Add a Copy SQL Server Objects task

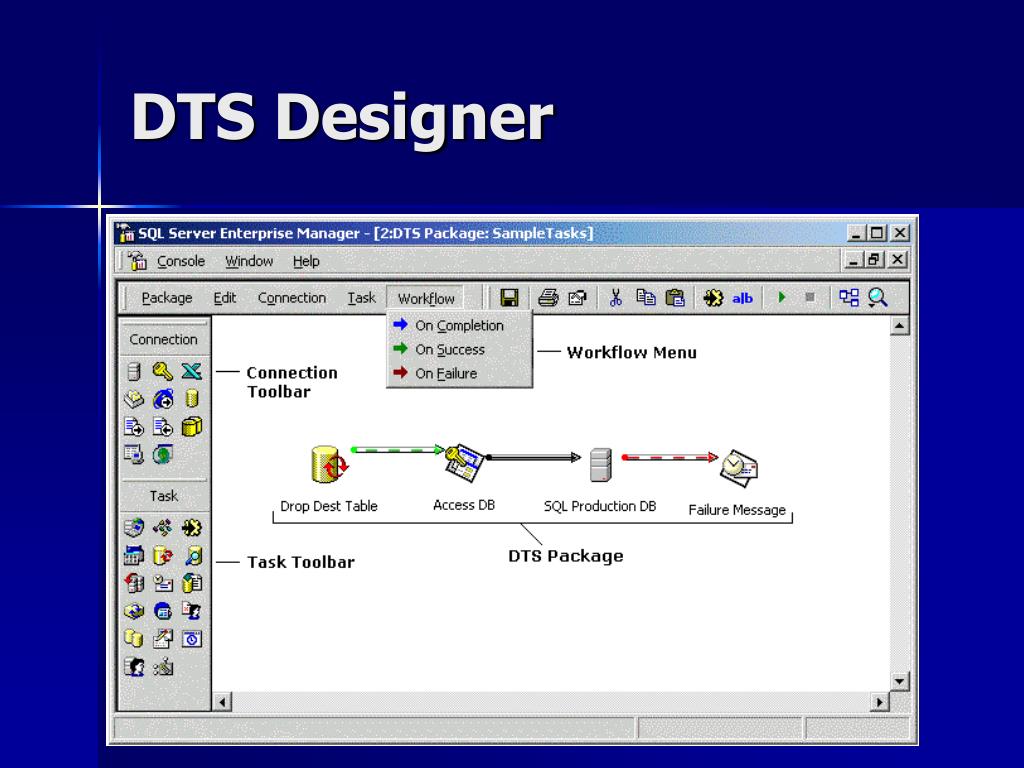(134, 583)
